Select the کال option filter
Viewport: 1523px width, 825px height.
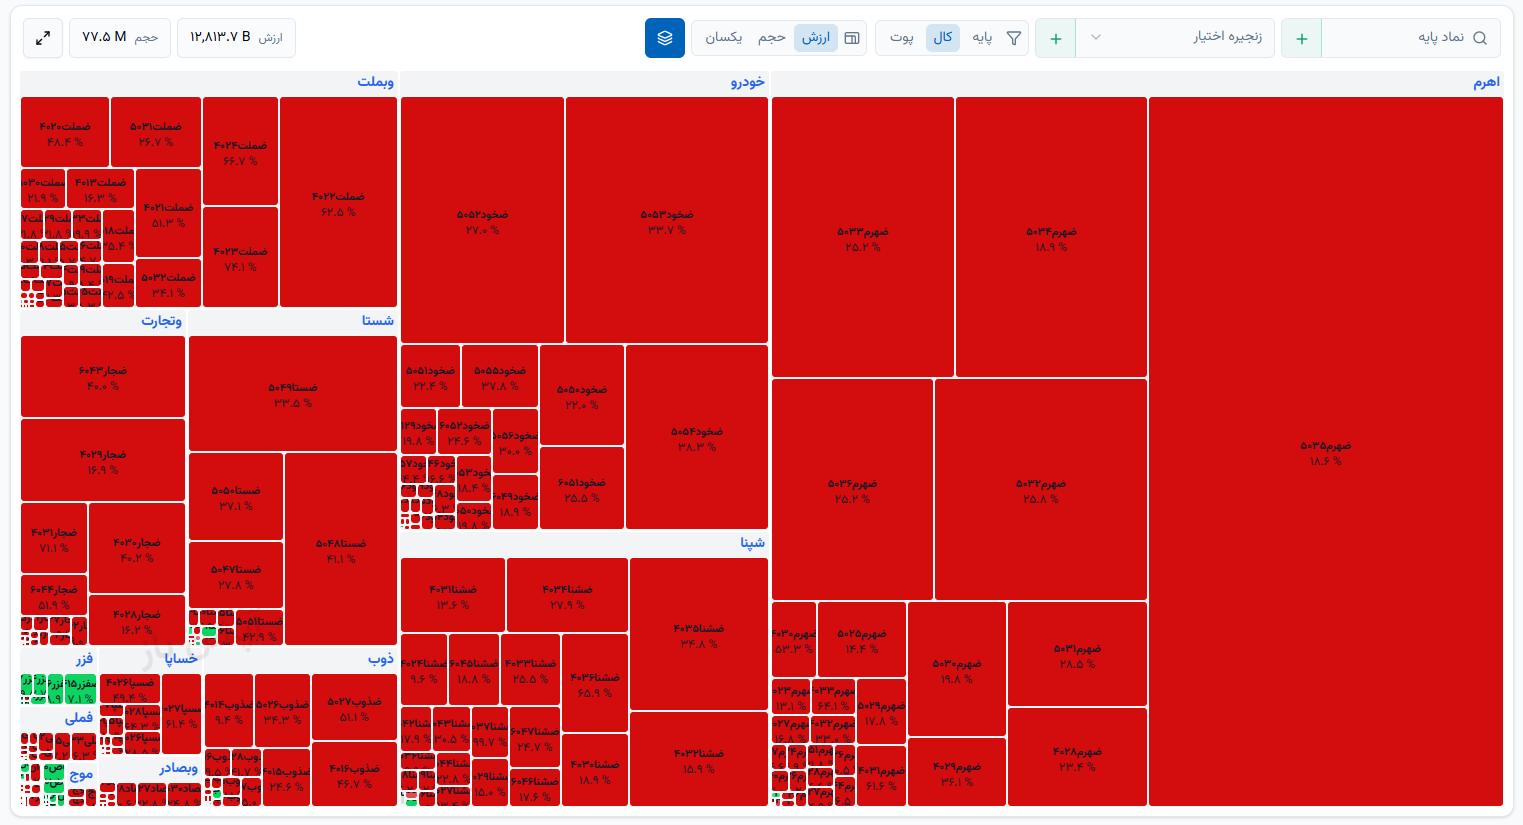point(943,38)
